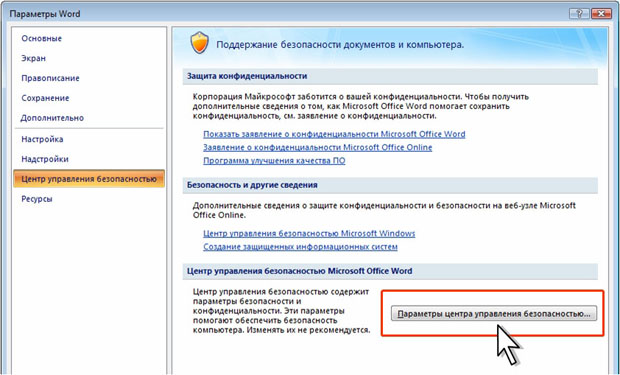Image resolution: width=620 pixels, height=375 pixels.
Task: Open the Ресурсы category
Action: 37,199
